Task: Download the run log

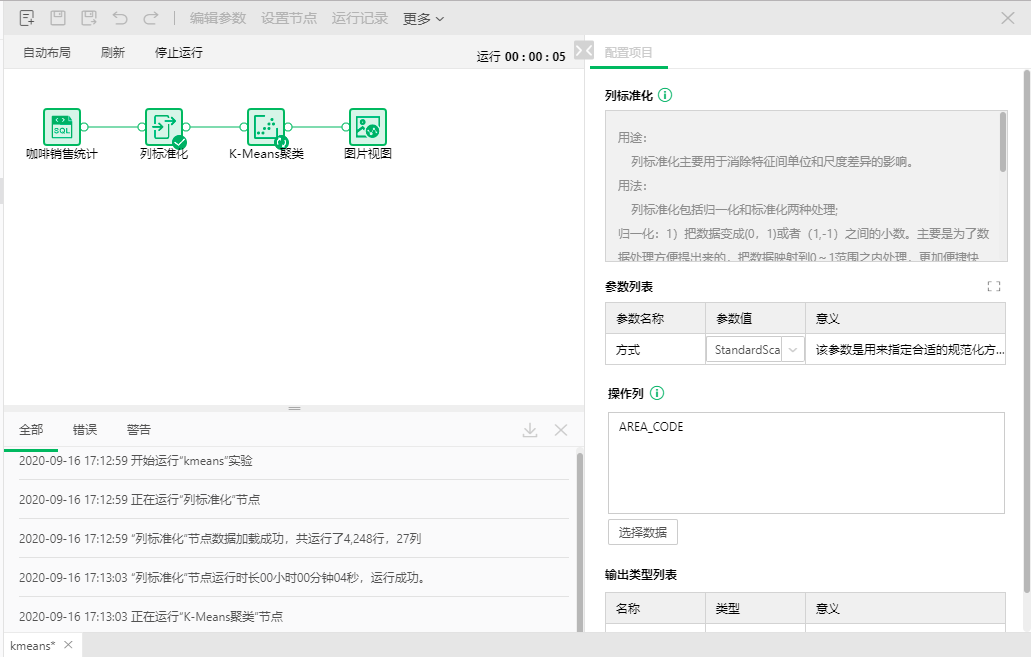Action: [530, 430]
